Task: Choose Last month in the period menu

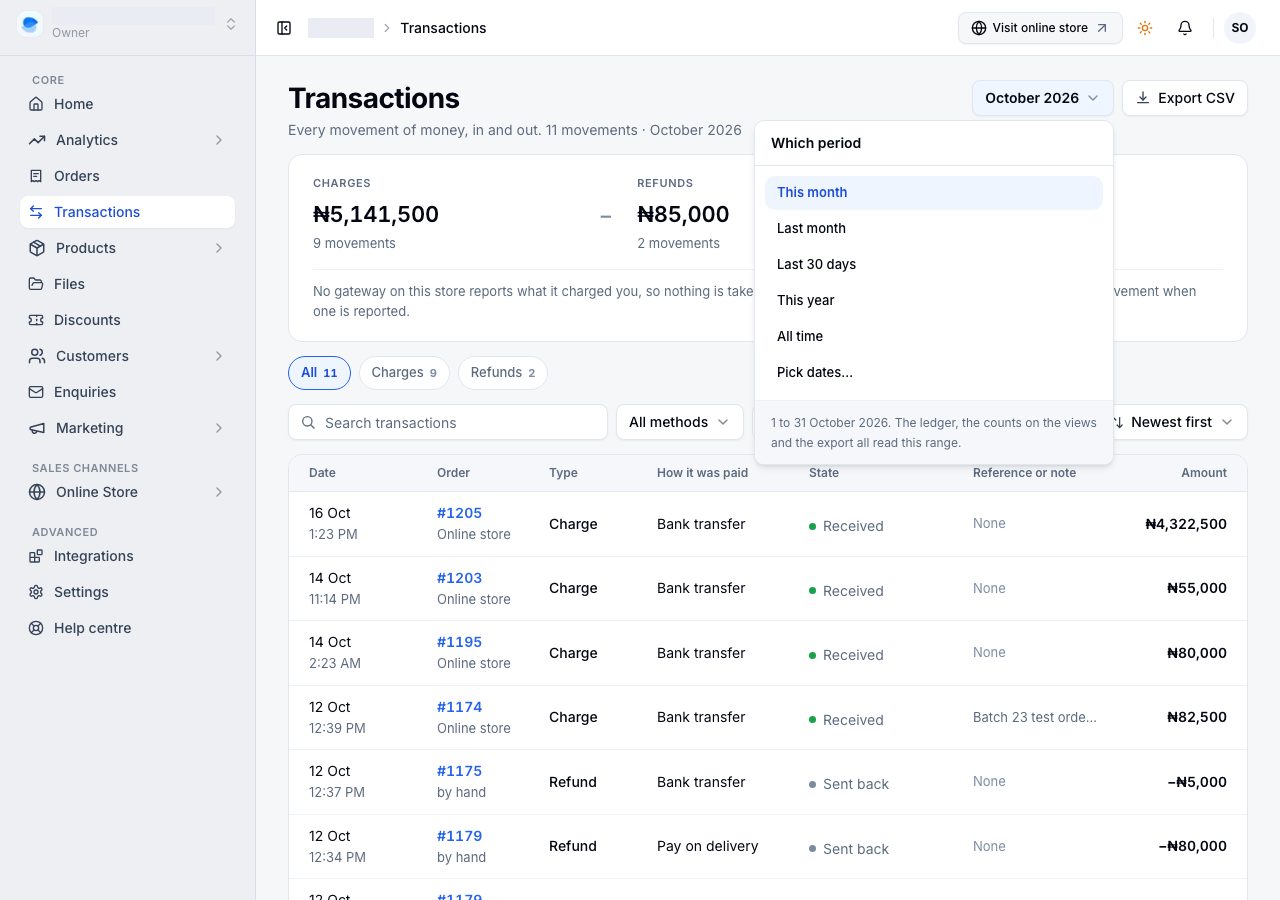Action: click(x=934, y=228)
